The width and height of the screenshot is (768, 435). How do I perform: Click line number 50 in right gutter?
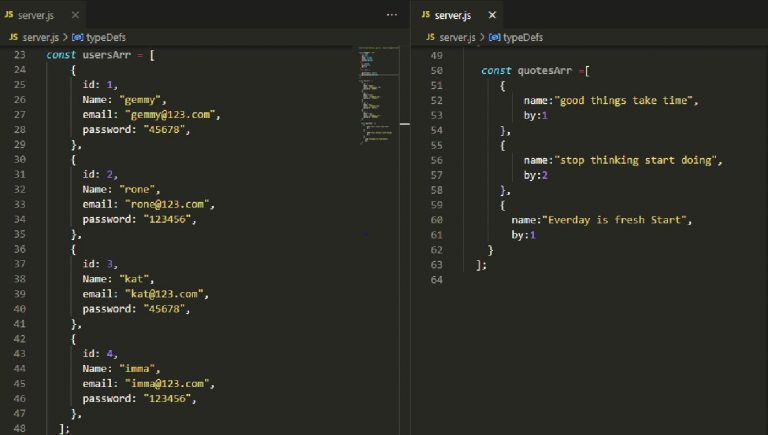coord(435,71)
